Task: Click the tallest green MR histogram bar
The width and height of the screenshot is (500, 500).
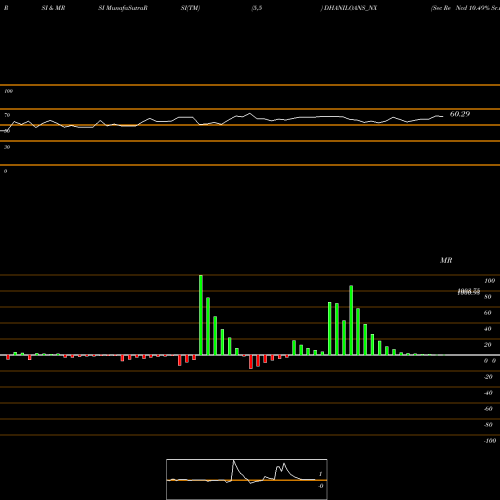Action: coord(201,315)
